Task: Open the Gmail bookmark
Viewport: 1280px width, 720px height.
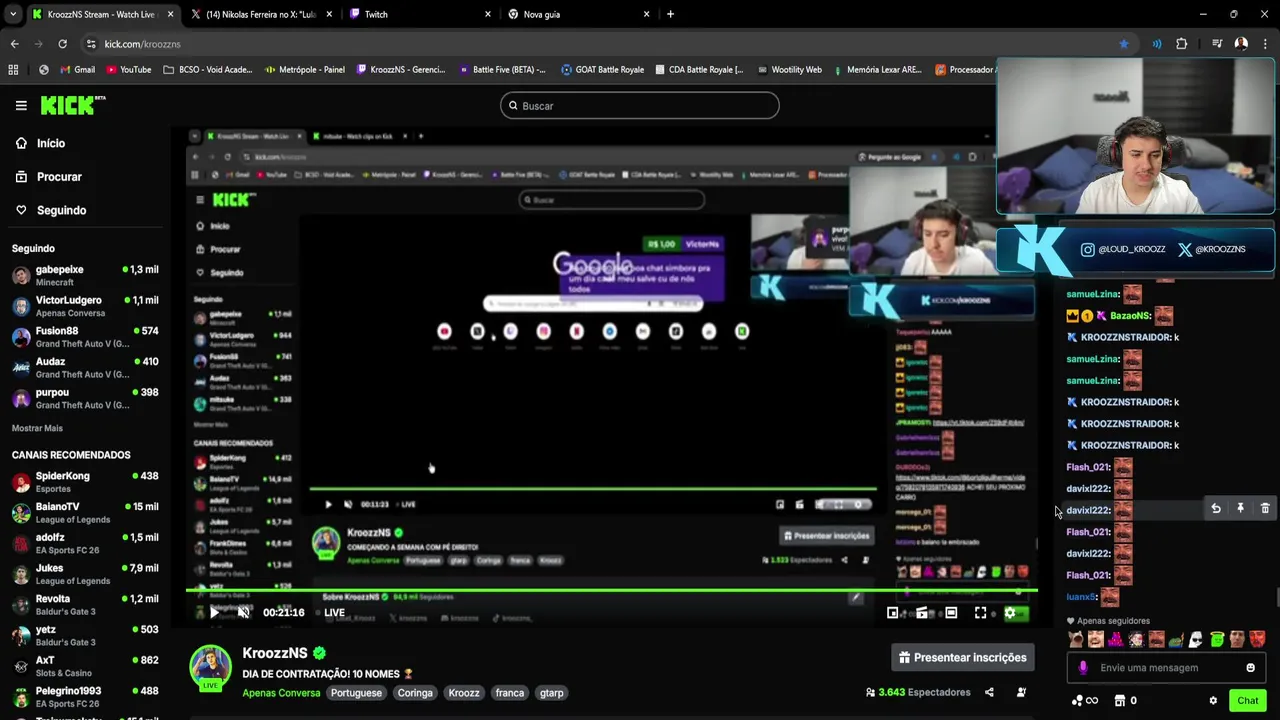Action: pos(77,70)
